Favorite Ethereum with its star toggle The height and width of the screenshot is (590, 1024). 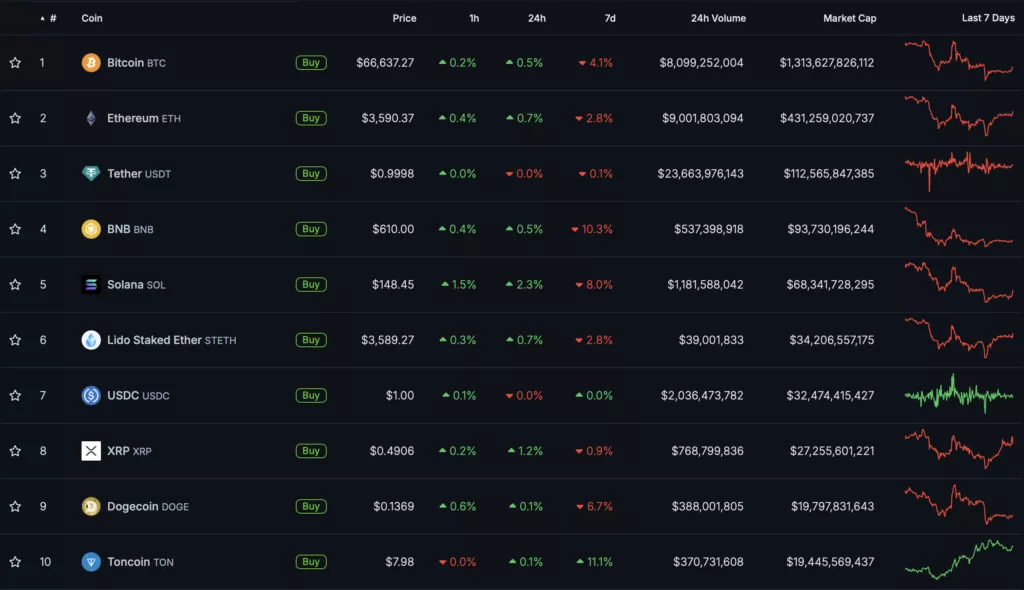tap(15, 118)
